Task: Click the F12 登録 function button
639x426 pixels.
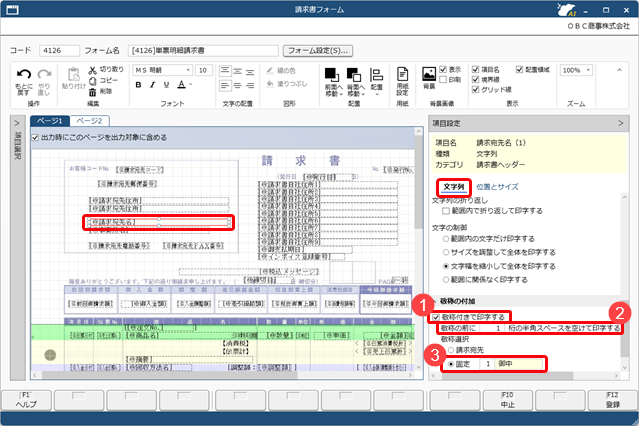Action: [x=613, y=400]
